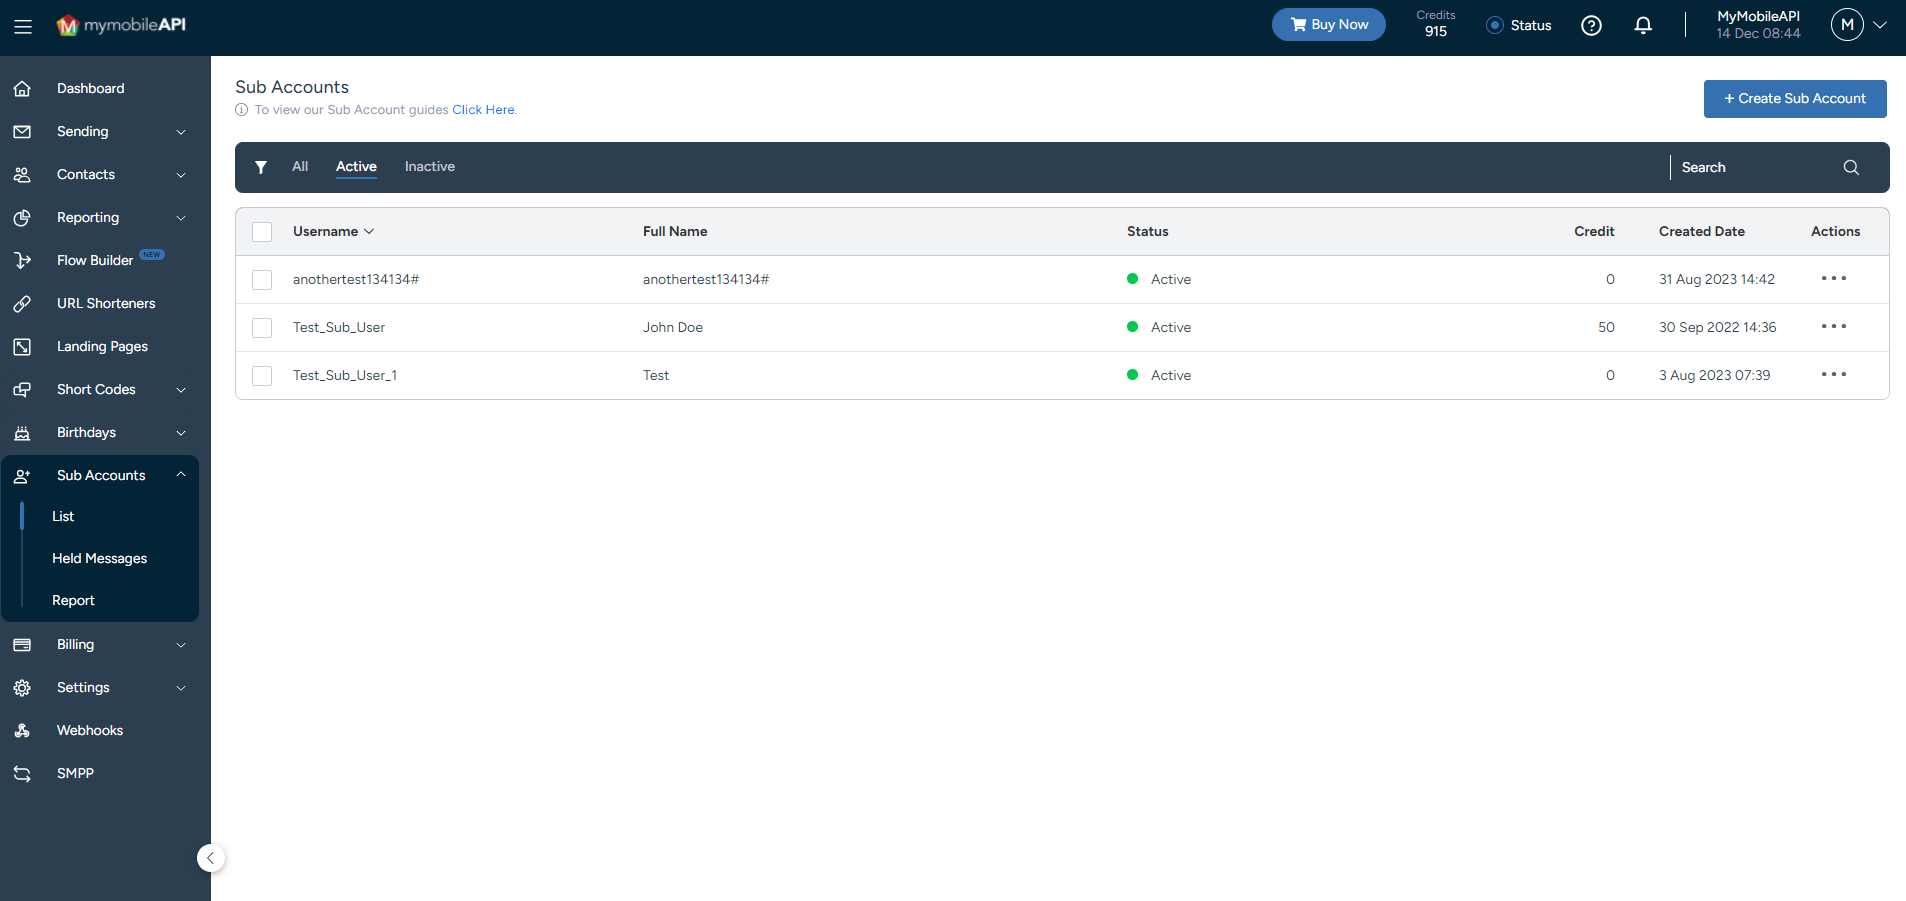Click the Sub Accounts user-plus icon

[x=22, y=476]
